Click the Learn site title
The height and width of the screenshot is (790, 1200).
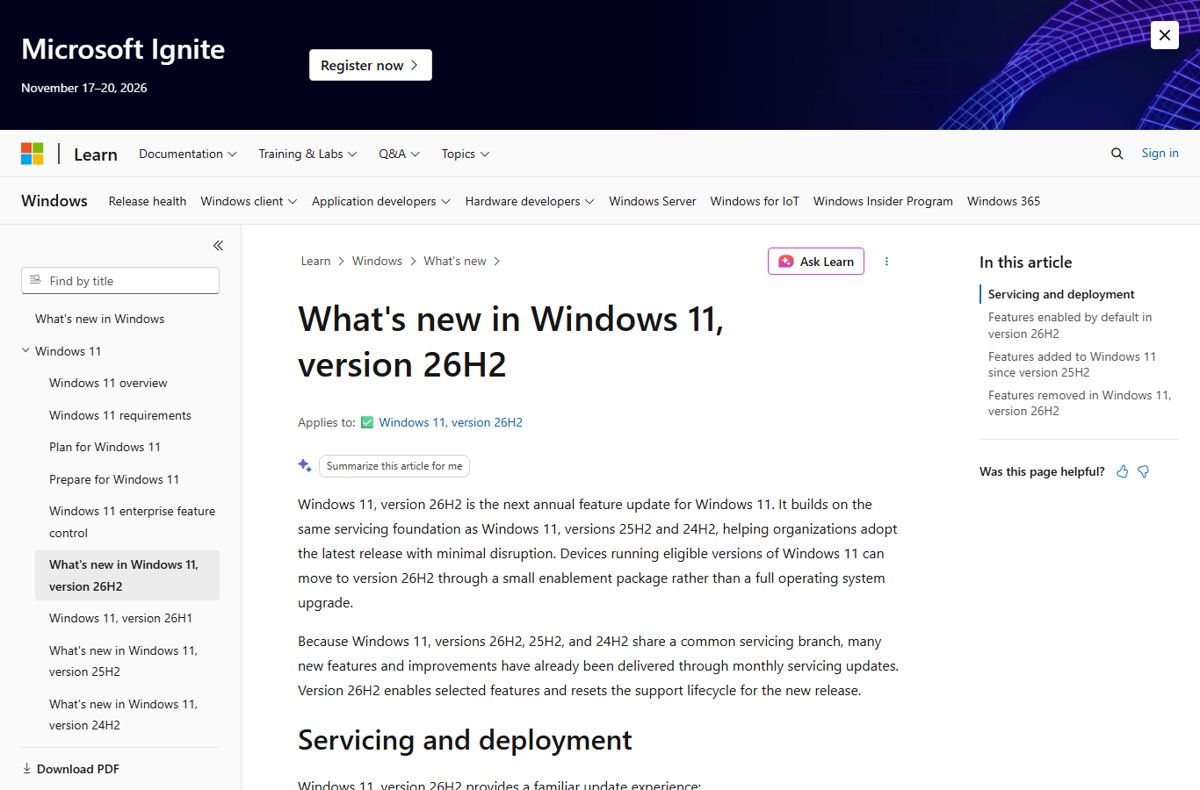tap(95, 154)
